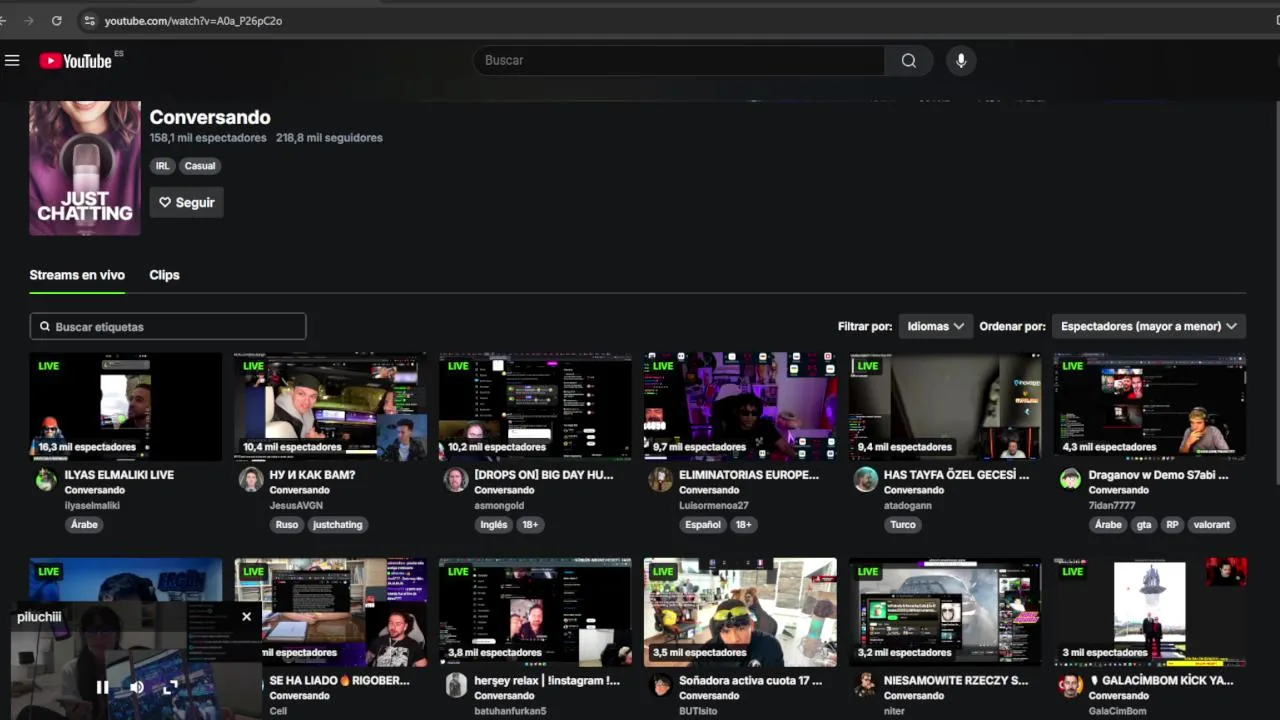Select the Turco tag
The width and height of the screenshot is (1280, 720).
tap(903, 525)
